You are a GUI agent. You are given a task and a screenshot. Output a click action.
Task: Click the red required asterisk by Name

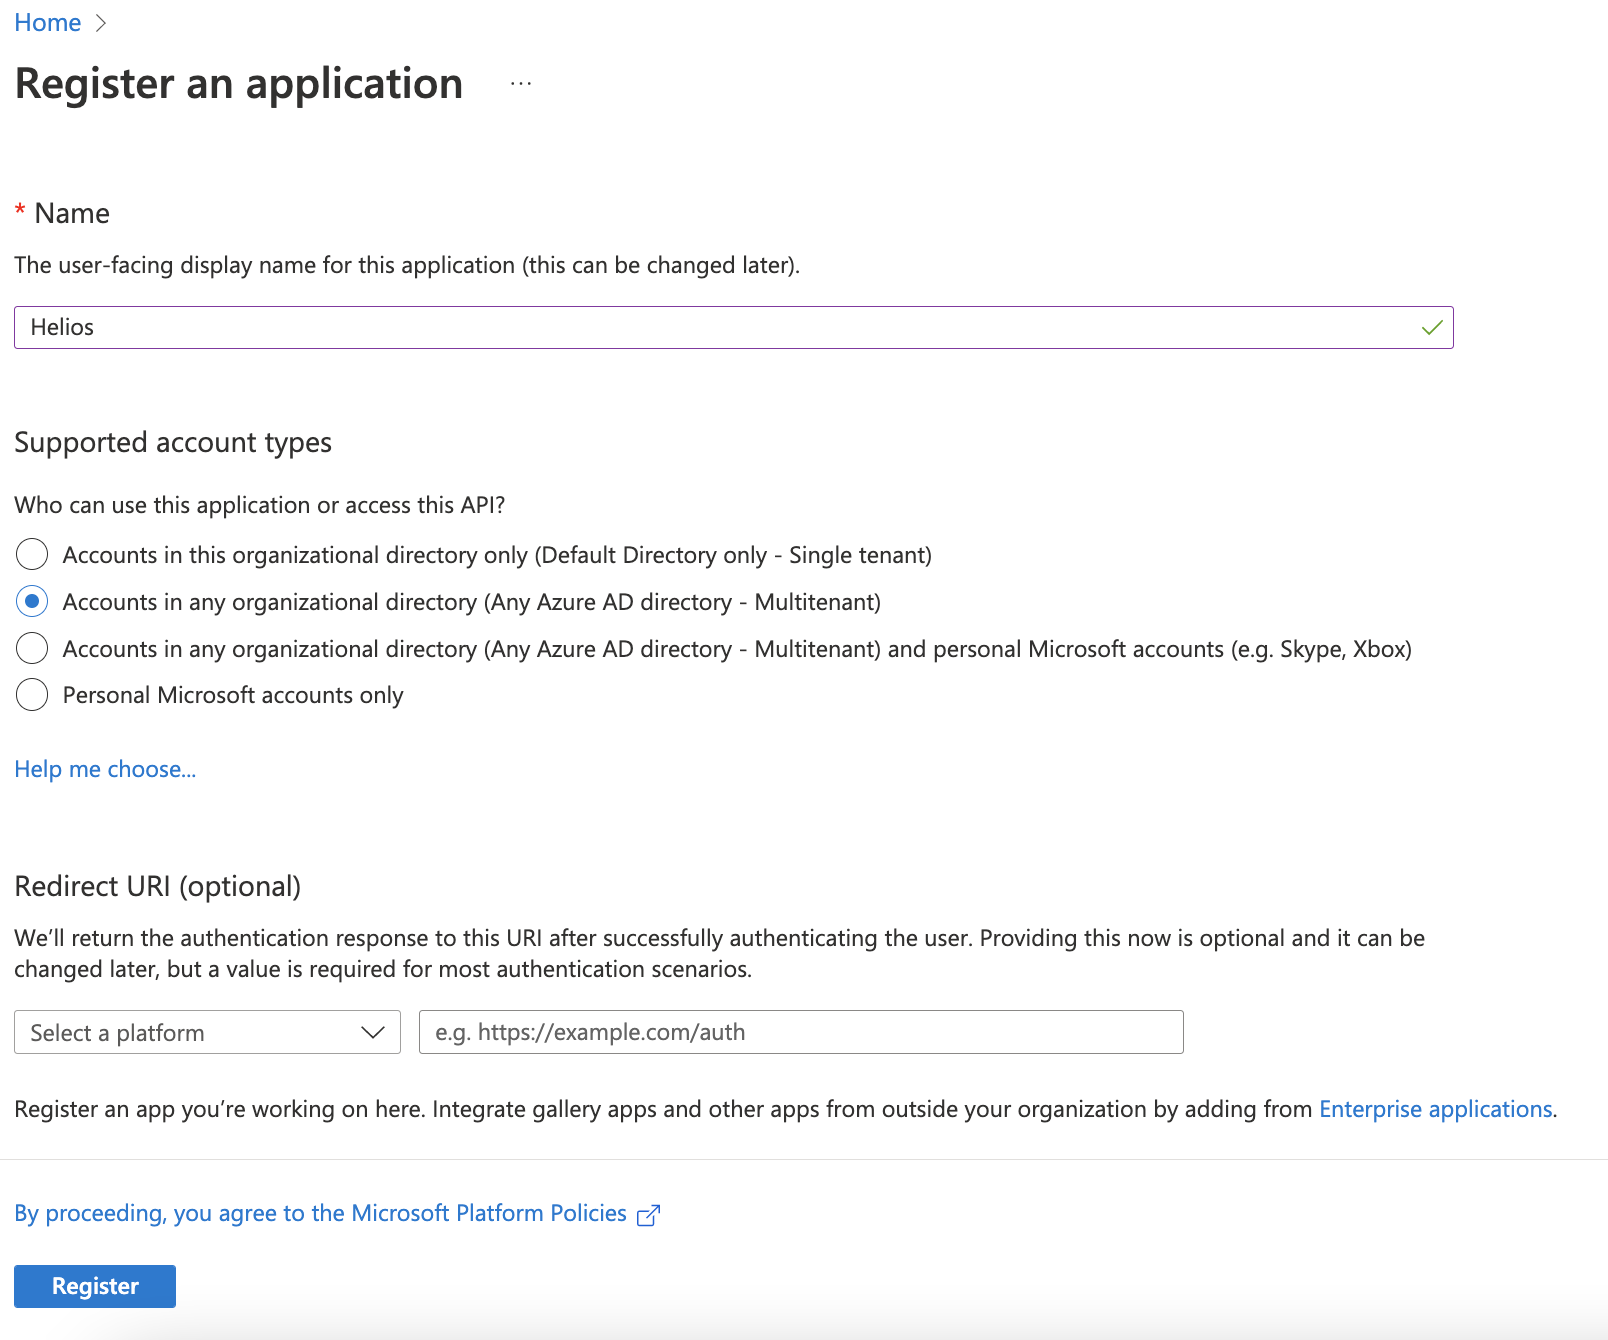20,211
